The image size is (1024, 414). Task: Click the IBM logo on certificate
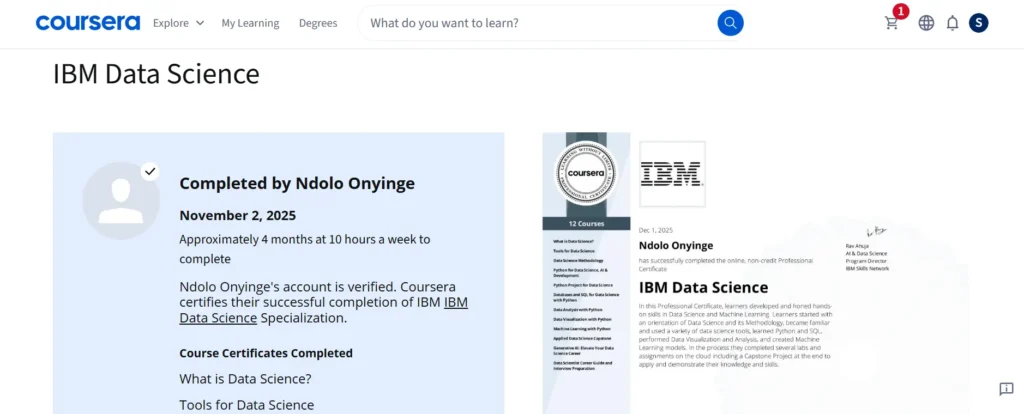coord(671,174)
